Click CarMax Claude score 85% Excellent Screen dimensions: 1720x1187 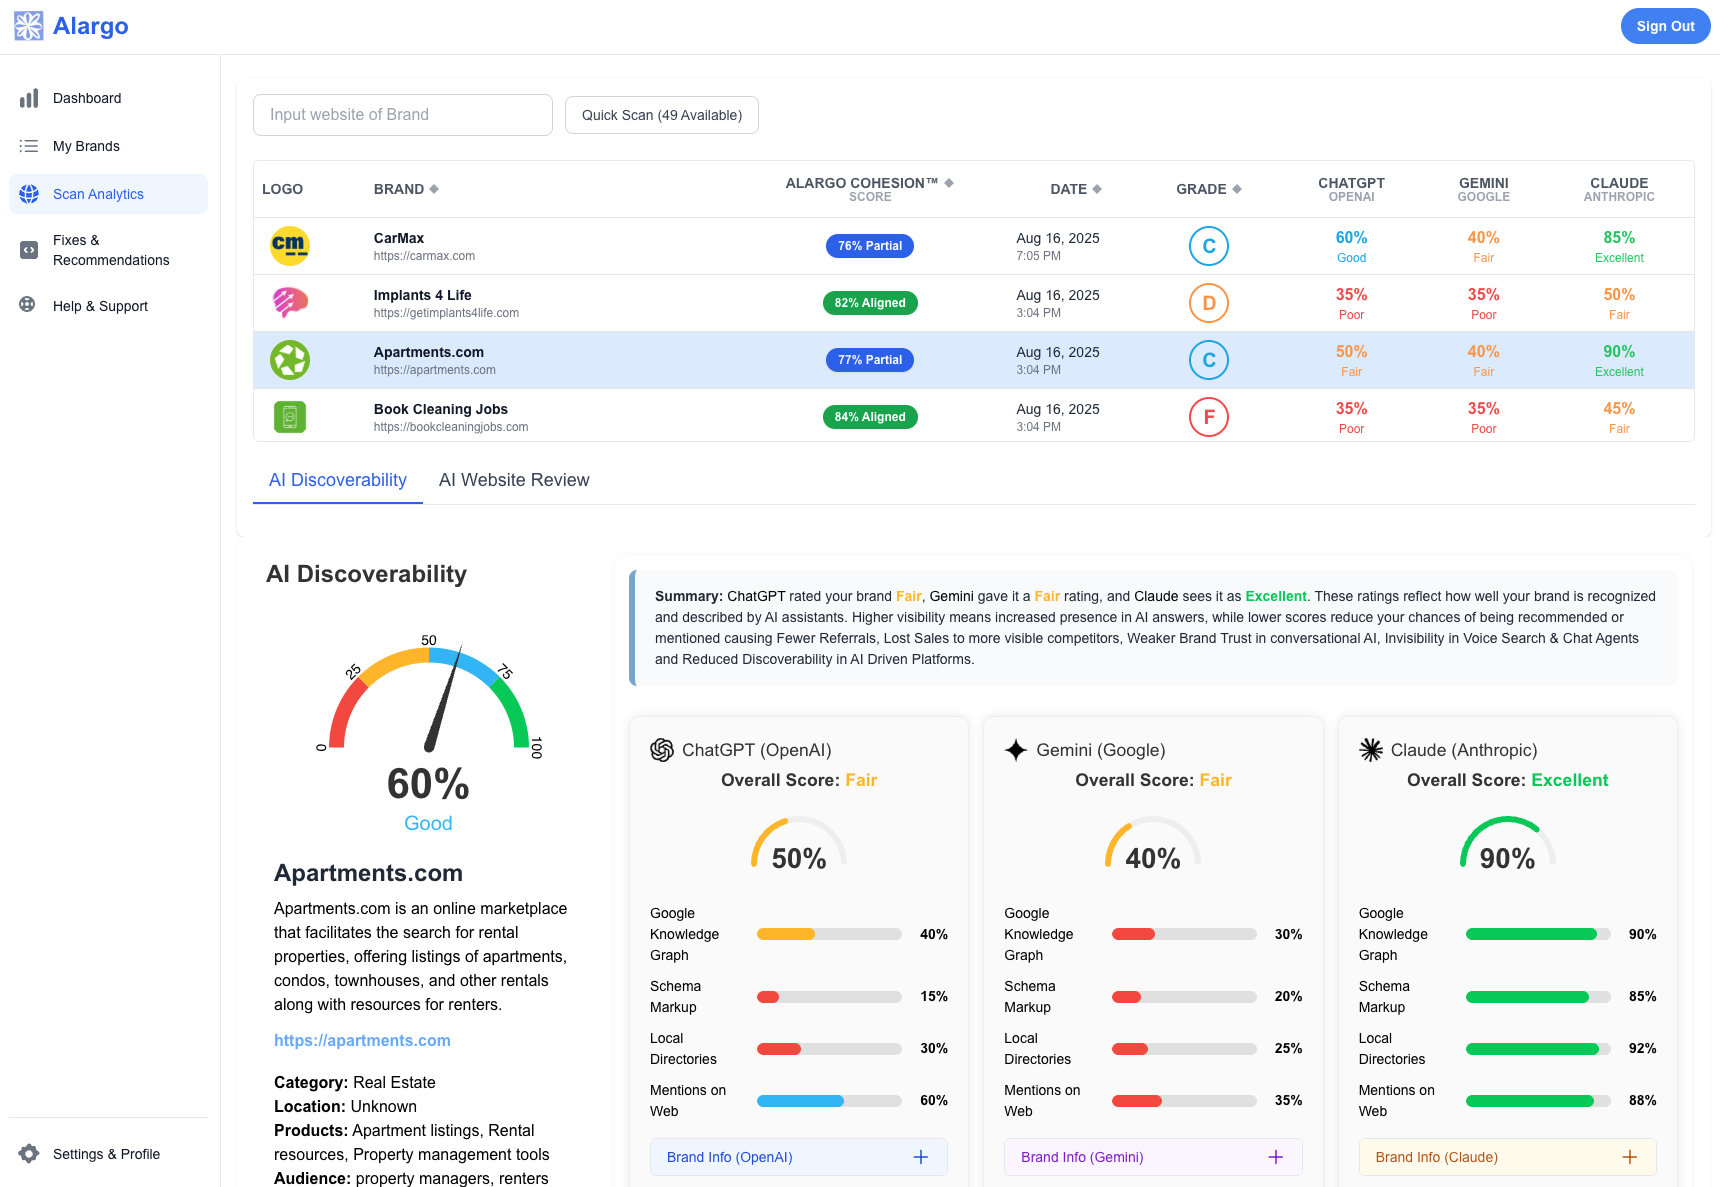pyautogui.click(x=1619, y=246)
